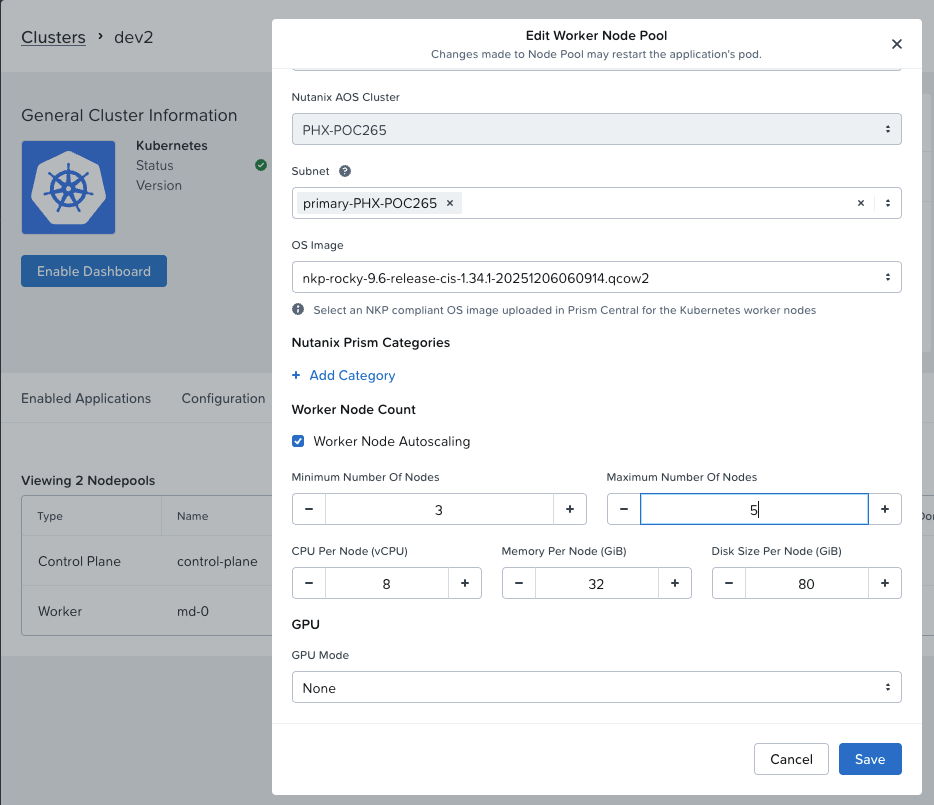
Task: Open the Nutanix AOS Cluster dropdown
Action: 596,130
